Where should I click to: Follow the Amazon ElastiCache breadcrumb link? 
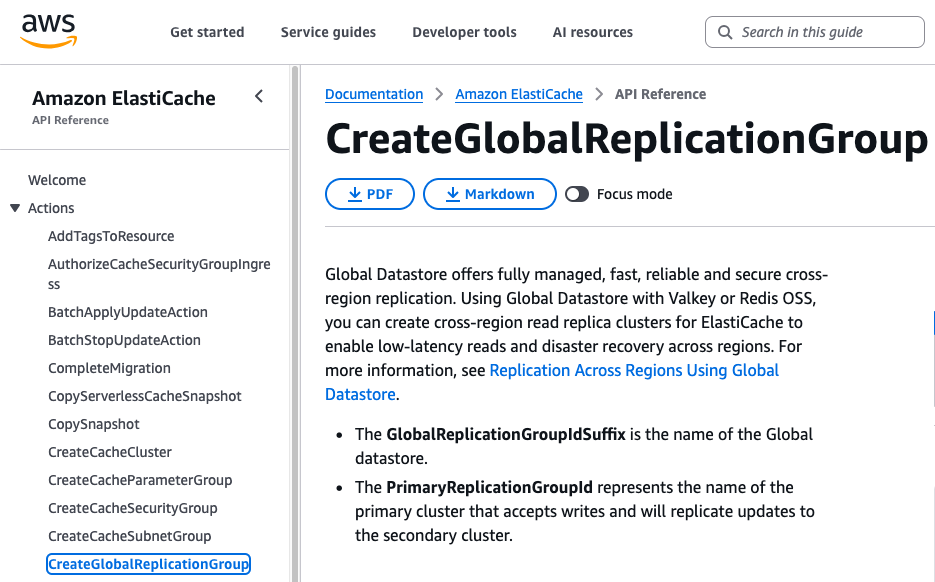(519, 94)
